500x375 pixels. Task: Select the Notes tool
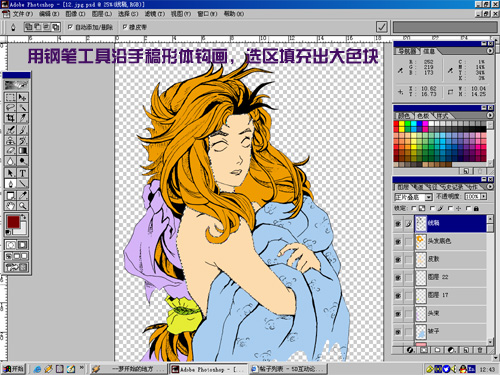10,195
